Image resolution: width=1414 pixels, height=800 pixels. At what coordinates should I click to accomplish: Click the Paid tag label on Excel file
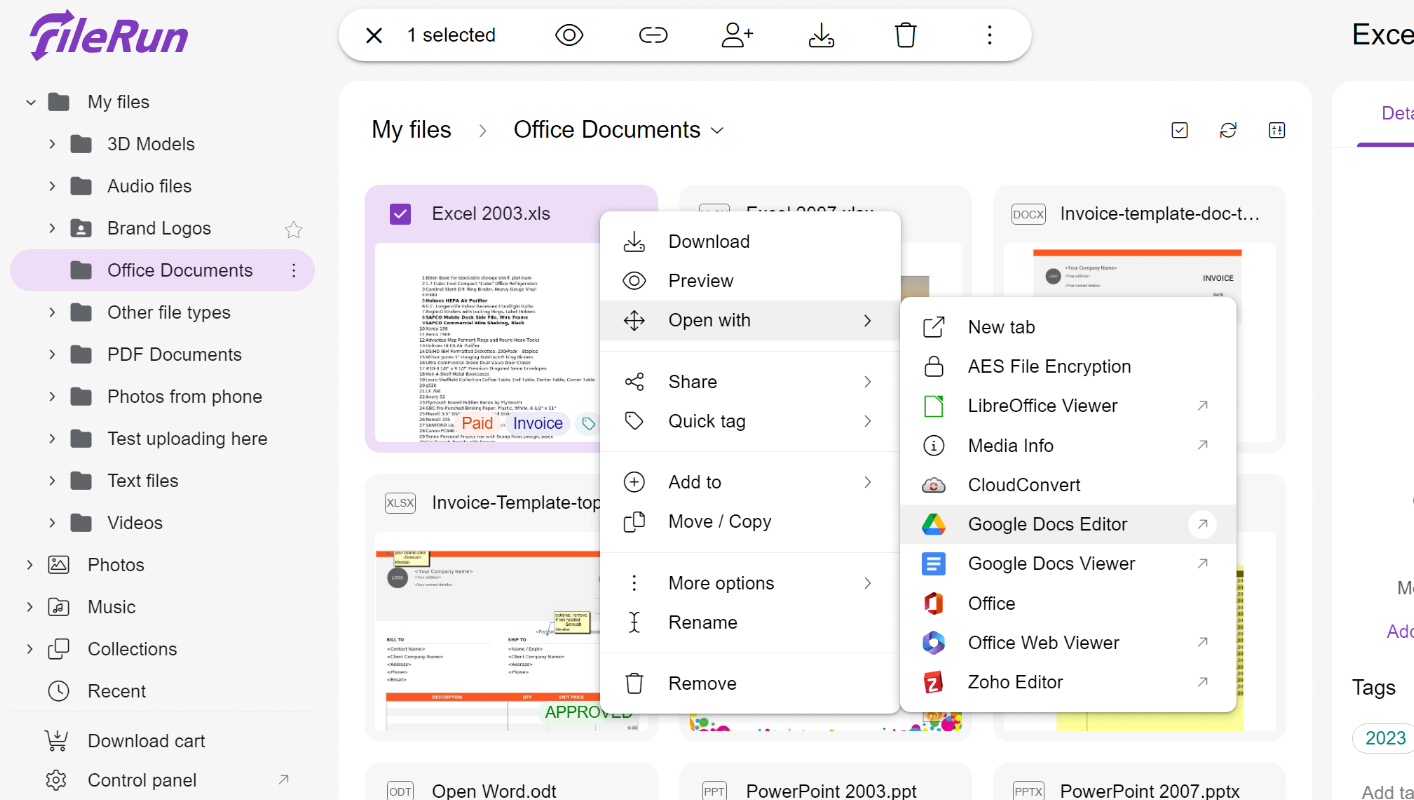tap(477, 423)
